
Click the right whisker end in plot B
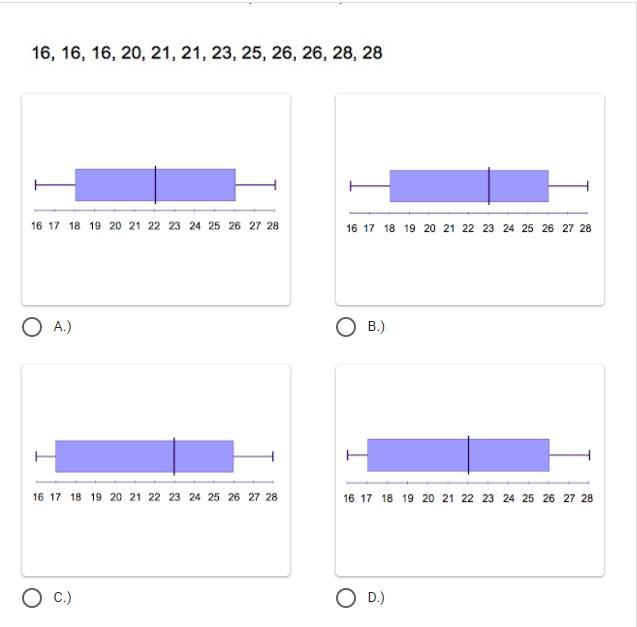click(x=588, y=186)
